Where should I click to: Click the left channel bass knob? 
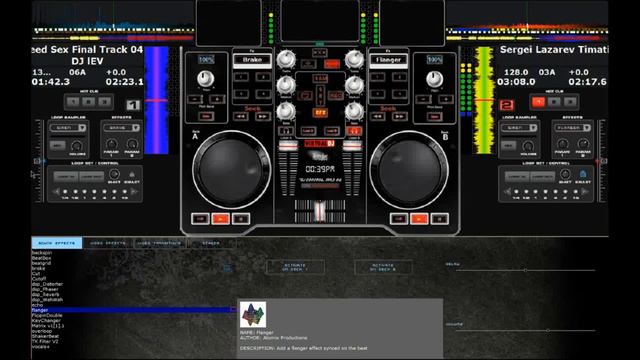(x=286, y=111)
